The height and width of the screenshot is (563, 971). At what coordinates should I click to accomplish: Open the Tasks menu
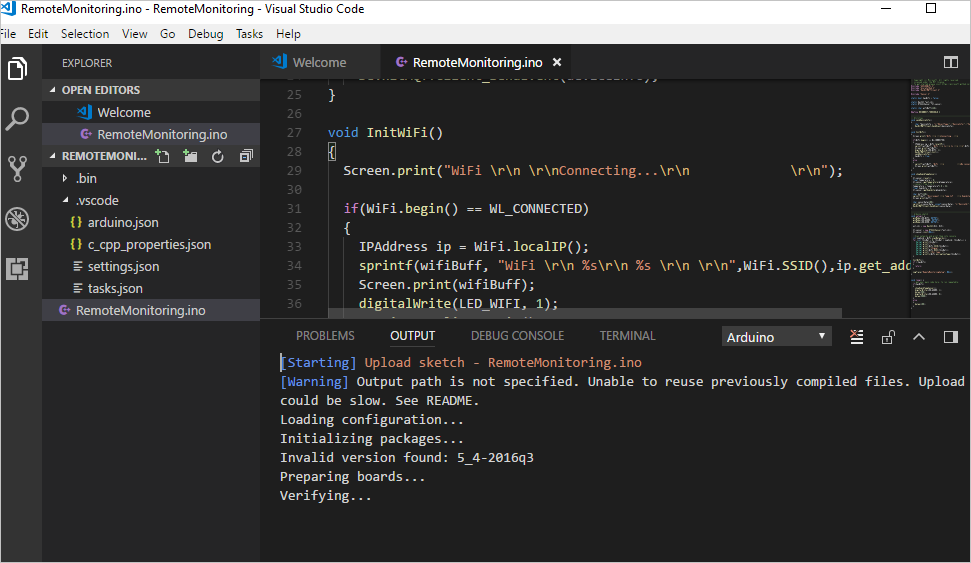click(249, 33)
